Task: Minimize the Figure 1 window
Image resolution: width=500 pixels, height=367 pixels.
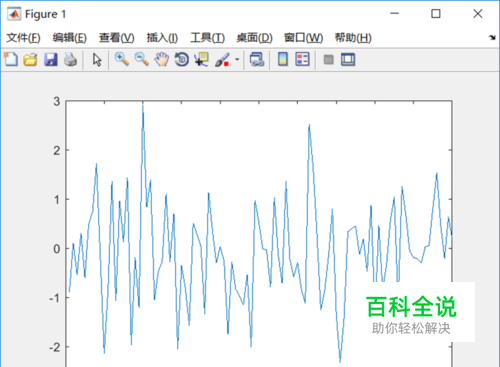Action: click(395, 14)
